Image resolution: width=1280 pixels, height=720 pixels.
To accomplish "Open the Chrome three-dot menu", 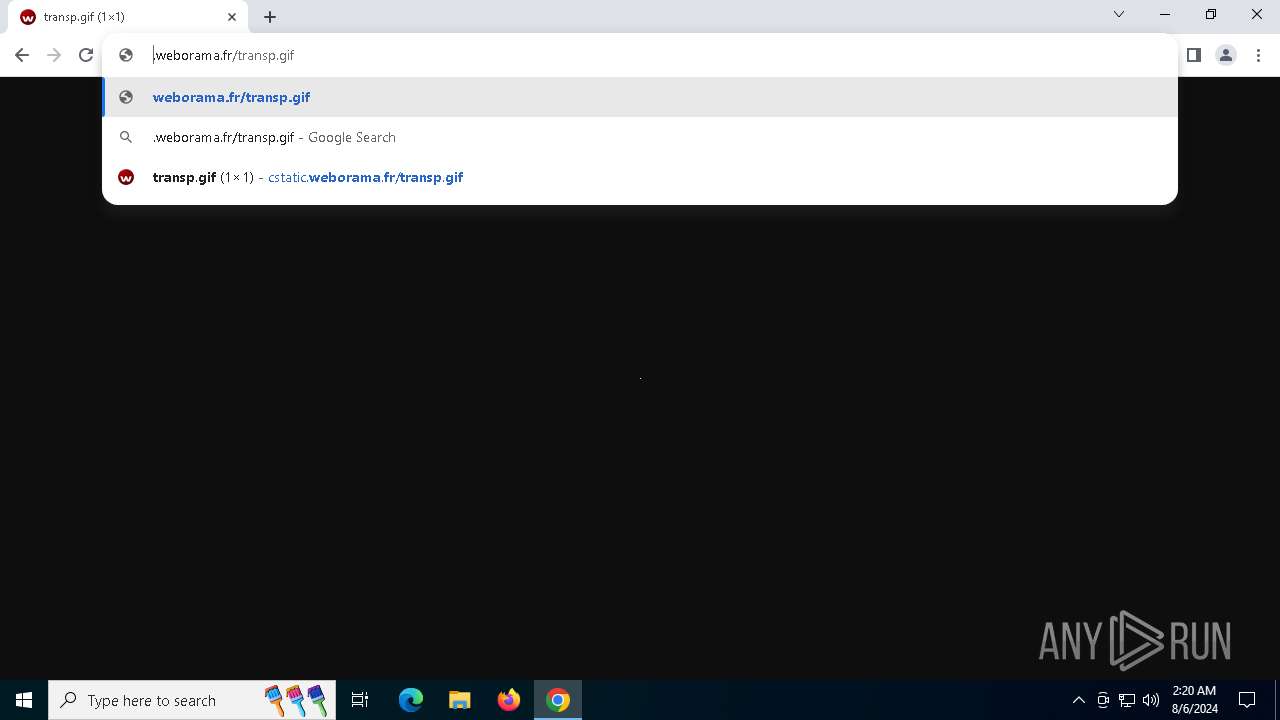I will pos(1258,55).
